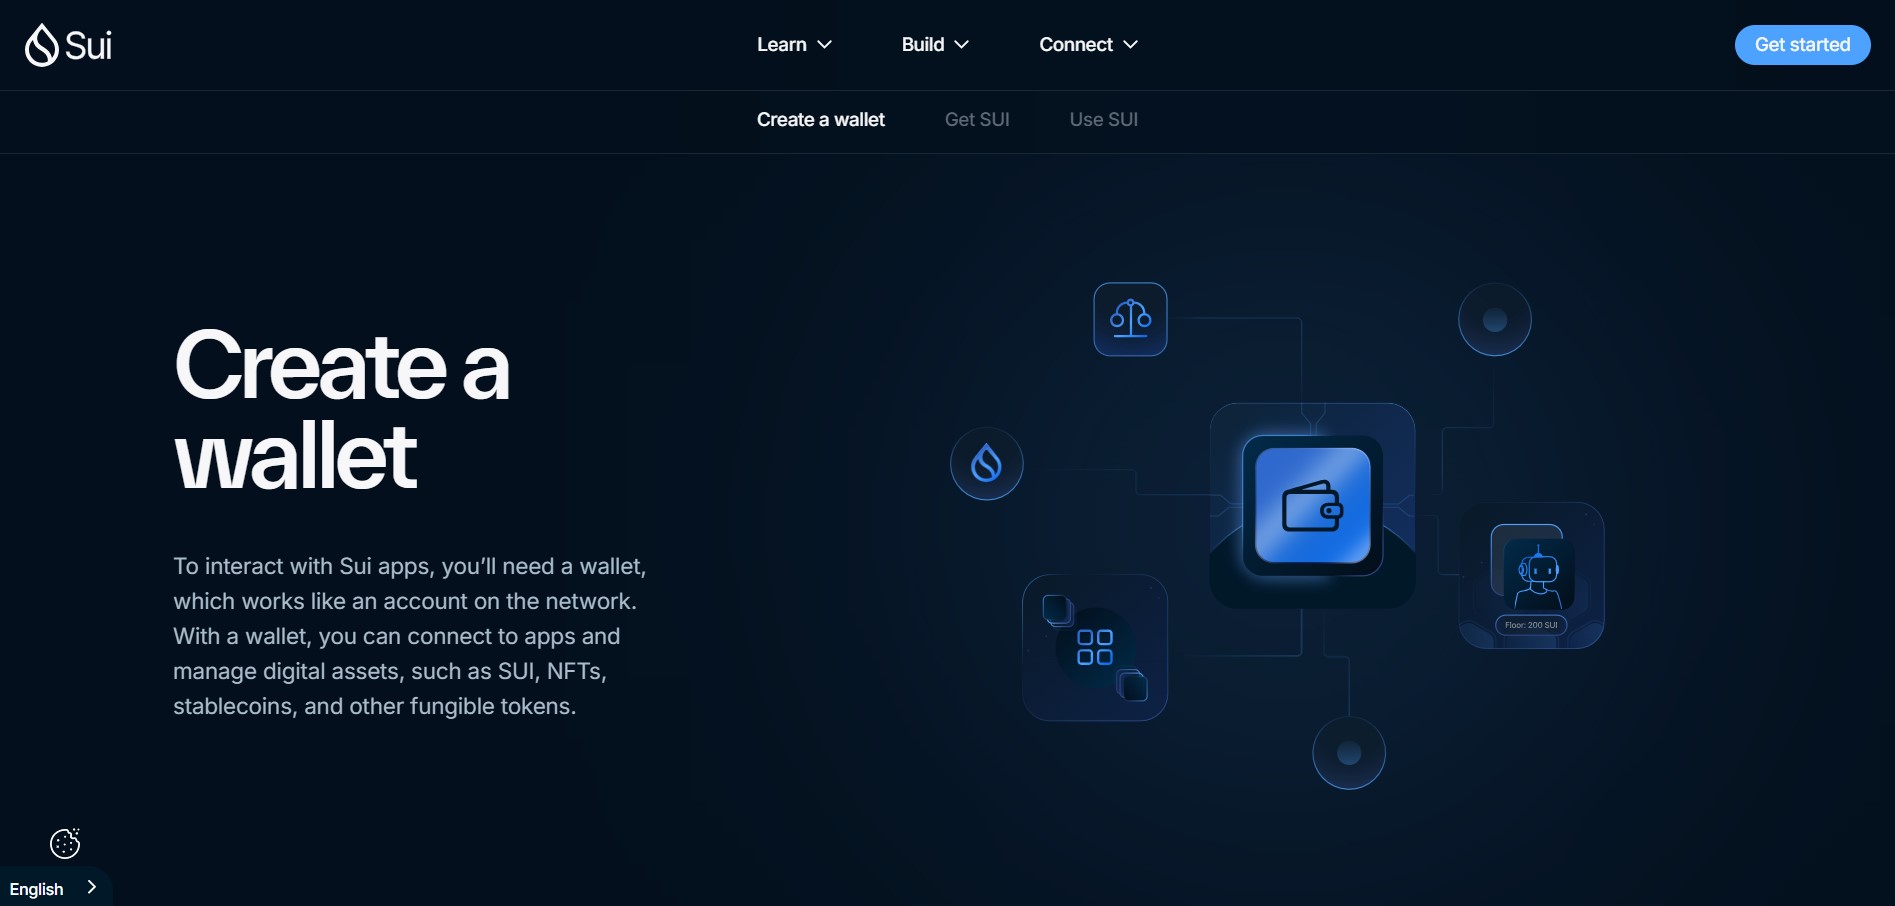The width and height of the screenshot is (1895, 906).
Task: Click the Create a wallet heading
Action: coord(341,410)
